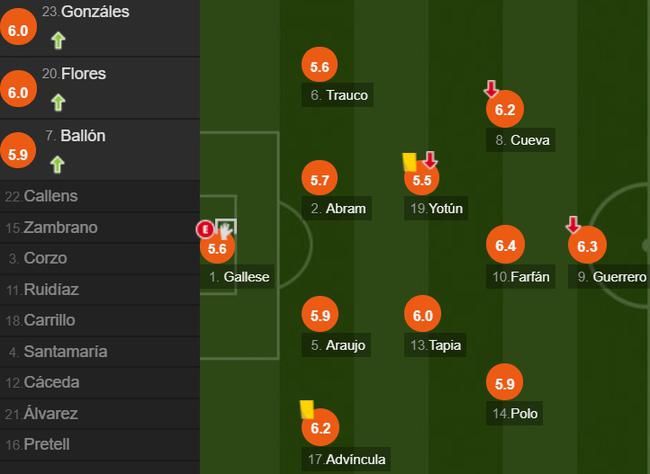Click the red error icon beside Gallese

point(206,228)
